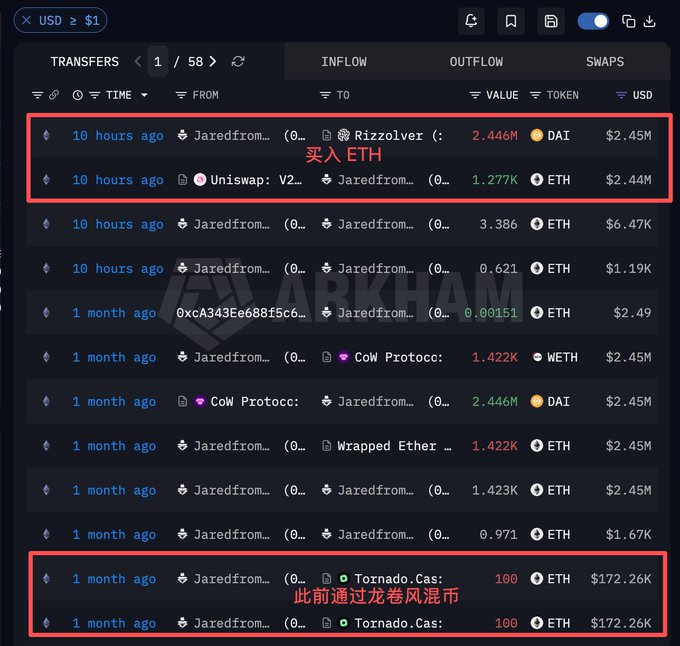
Task: Go to previous transfers page
Action: (138, 62)
